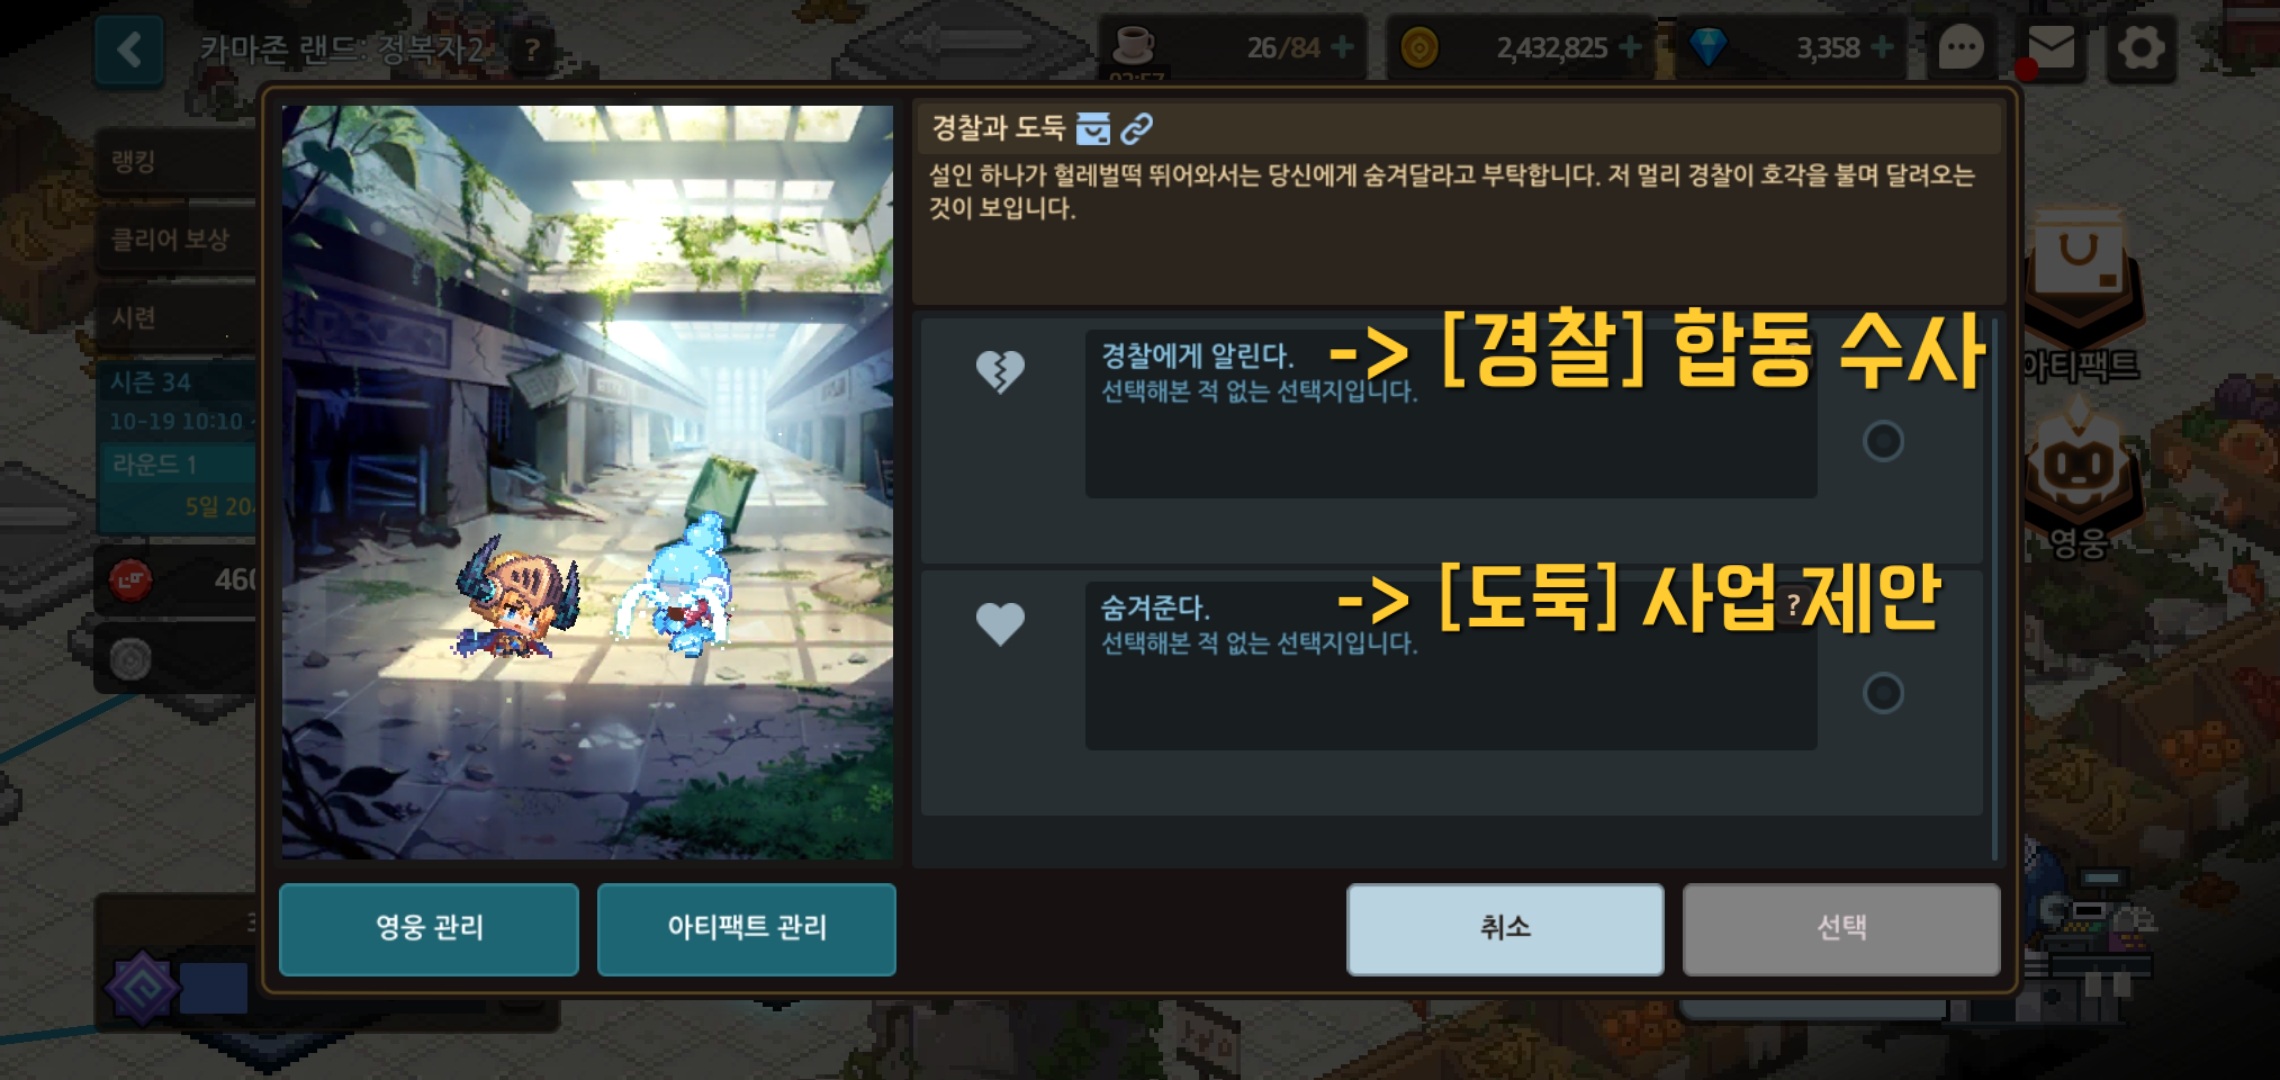Open the mailbox envelope icon
Screen dimensions: 2280x1080
[x=2051, y=48]
